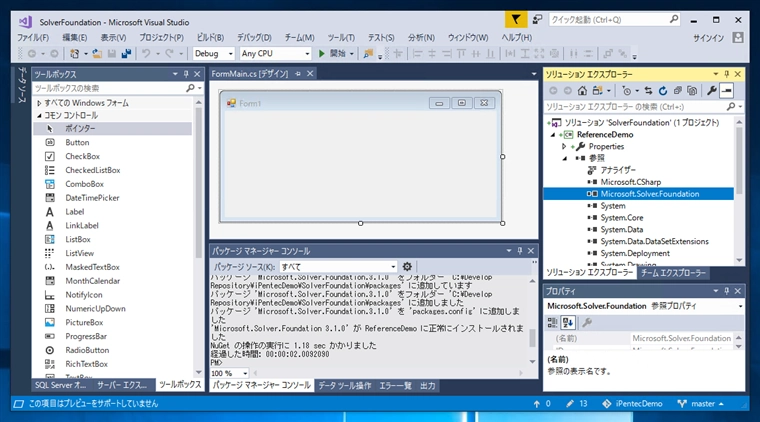This screenshot has width=760, height=422.
Task: Select the System.Core reference
Action: point(622,218)
